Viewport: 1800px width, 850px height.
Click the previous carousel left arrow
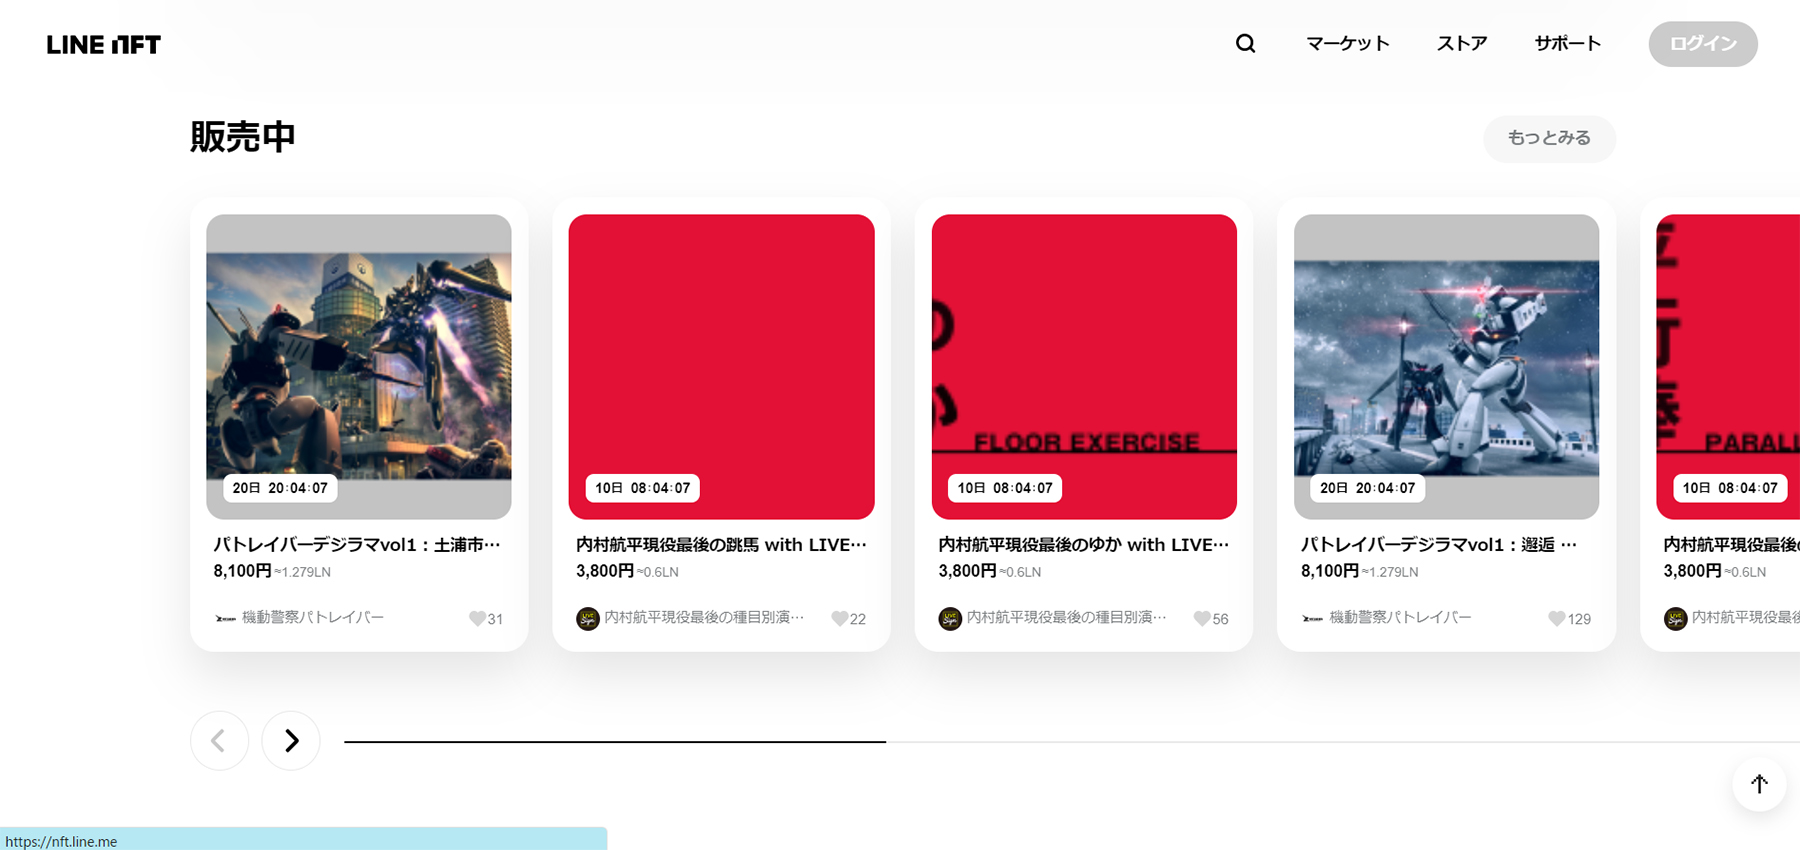[219, 740]
